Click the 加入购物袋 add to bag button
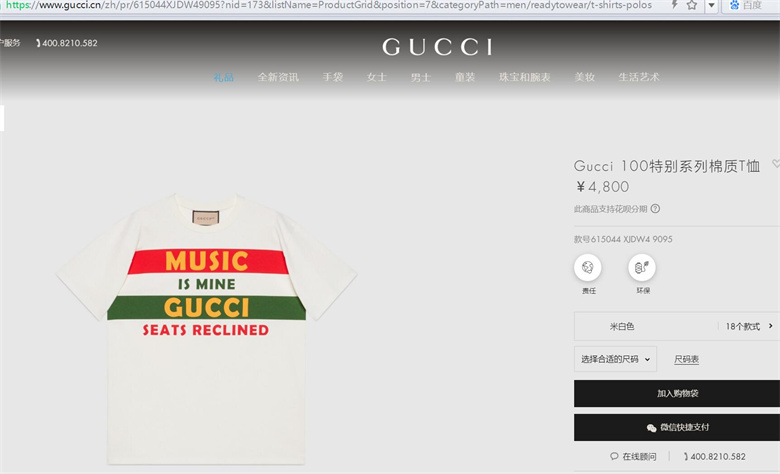The image size is (780, 474). click(x=677, y=393)
